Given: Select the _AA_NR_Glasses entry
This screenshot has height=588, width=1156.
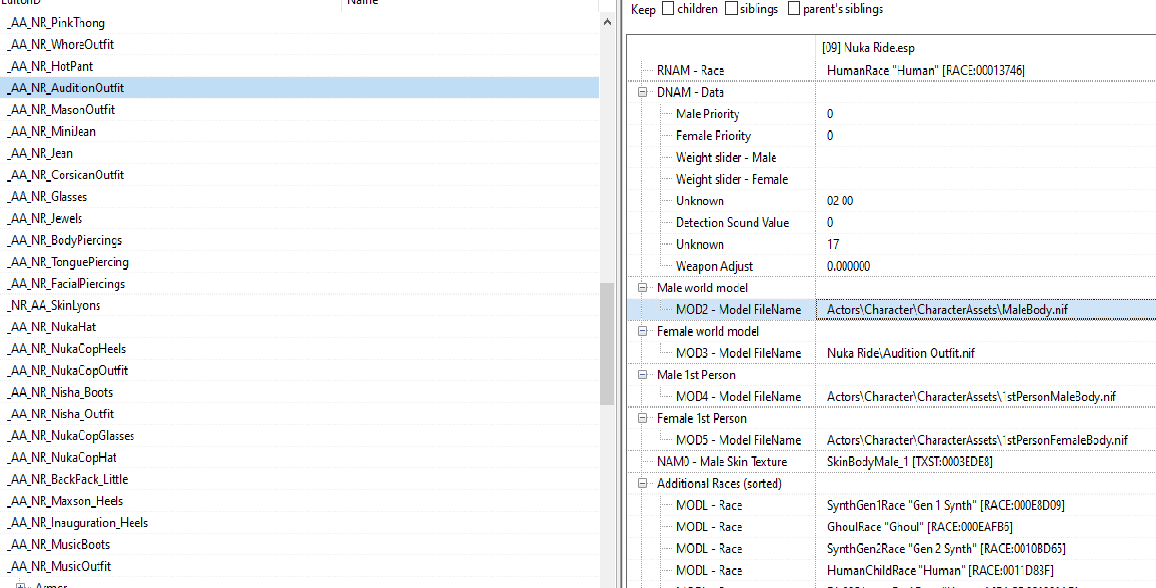Looking at the screenshot, I should [x=47, y=197].
